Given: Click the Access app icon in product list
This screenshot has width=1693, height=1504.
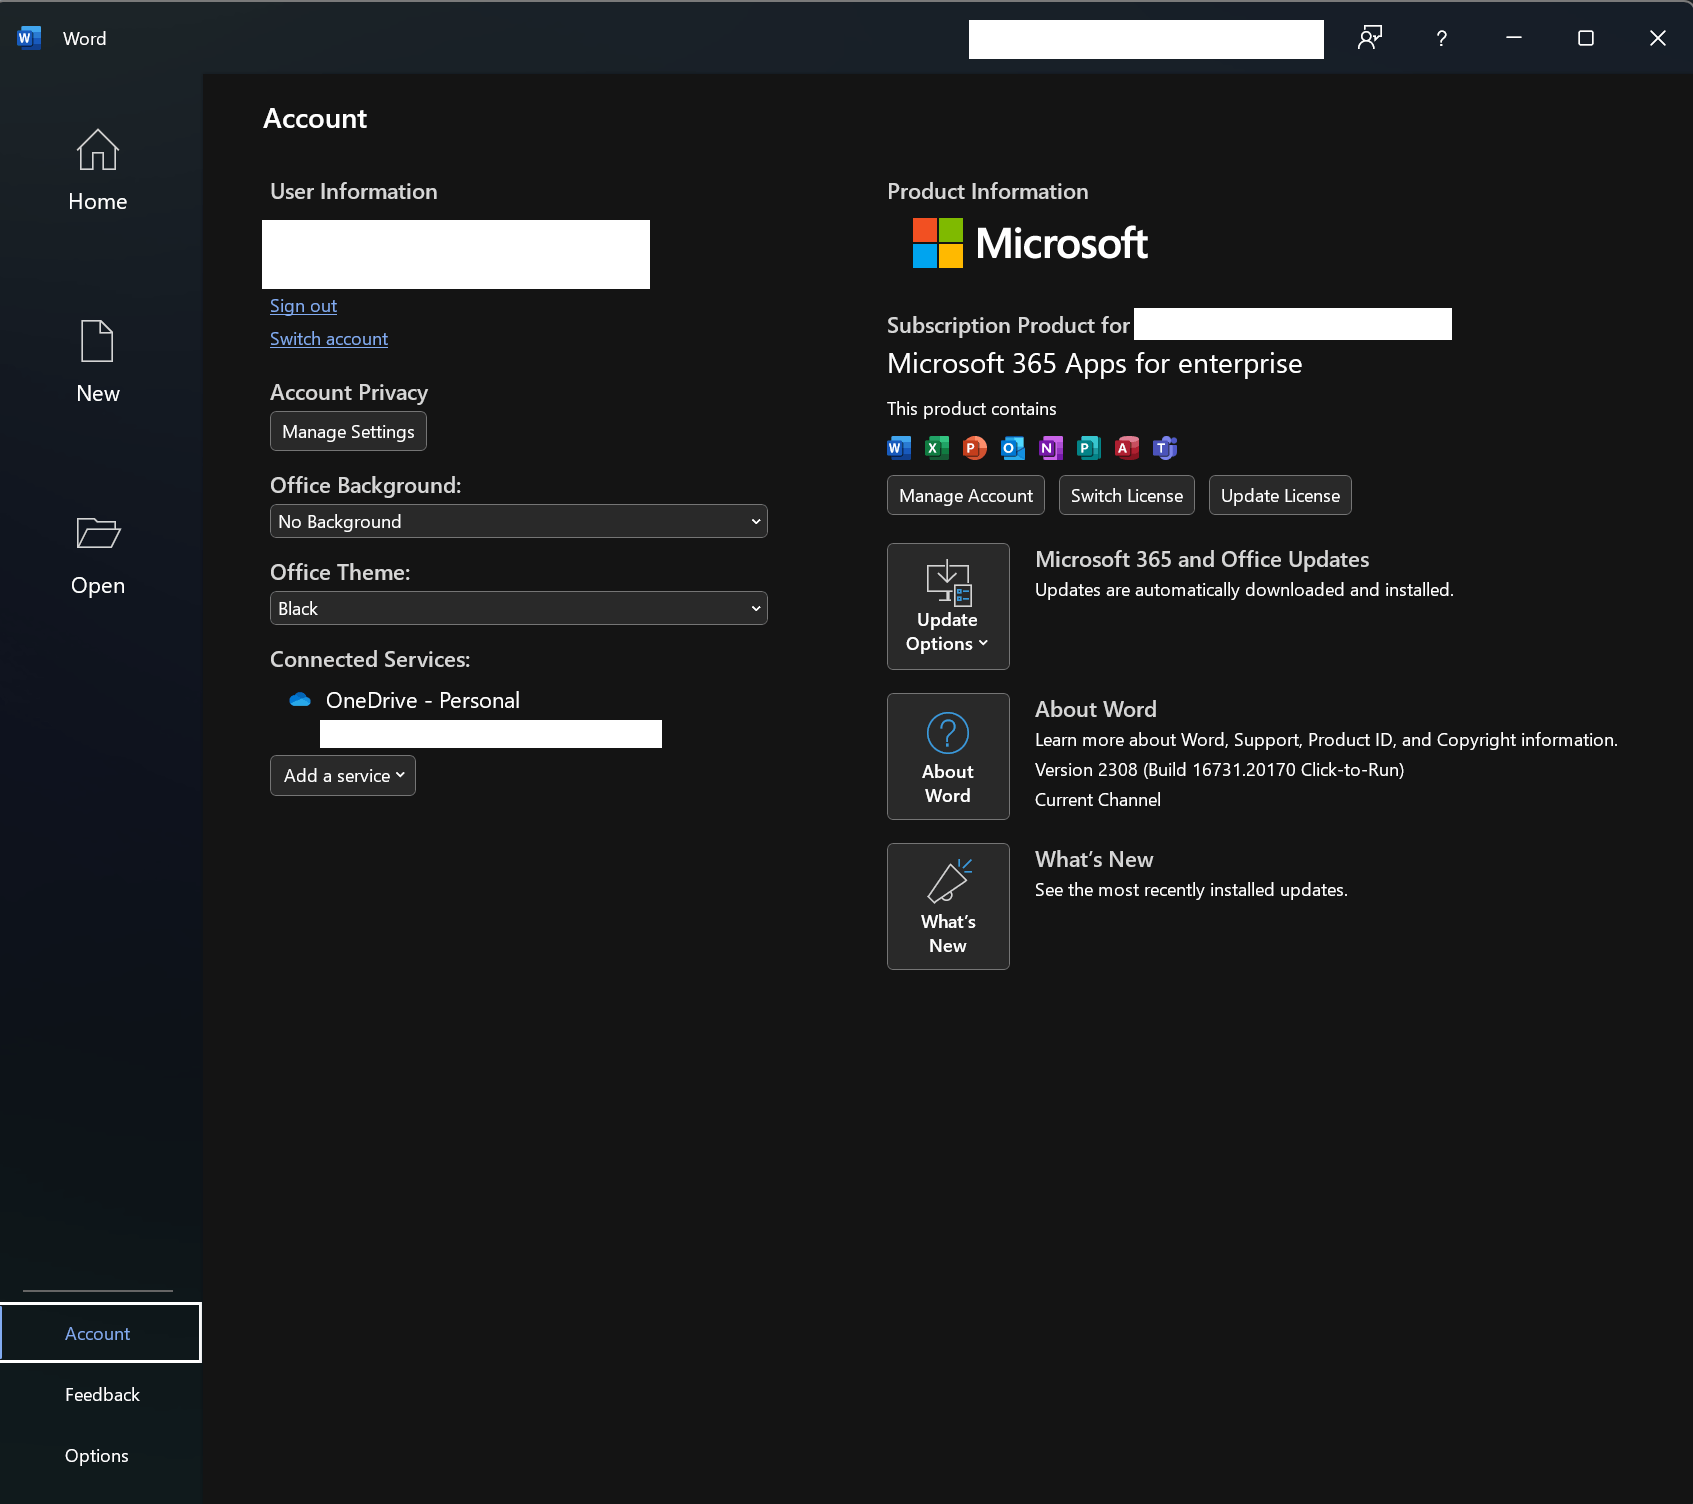Looking at the screenshot, I should pos(1127,448).
